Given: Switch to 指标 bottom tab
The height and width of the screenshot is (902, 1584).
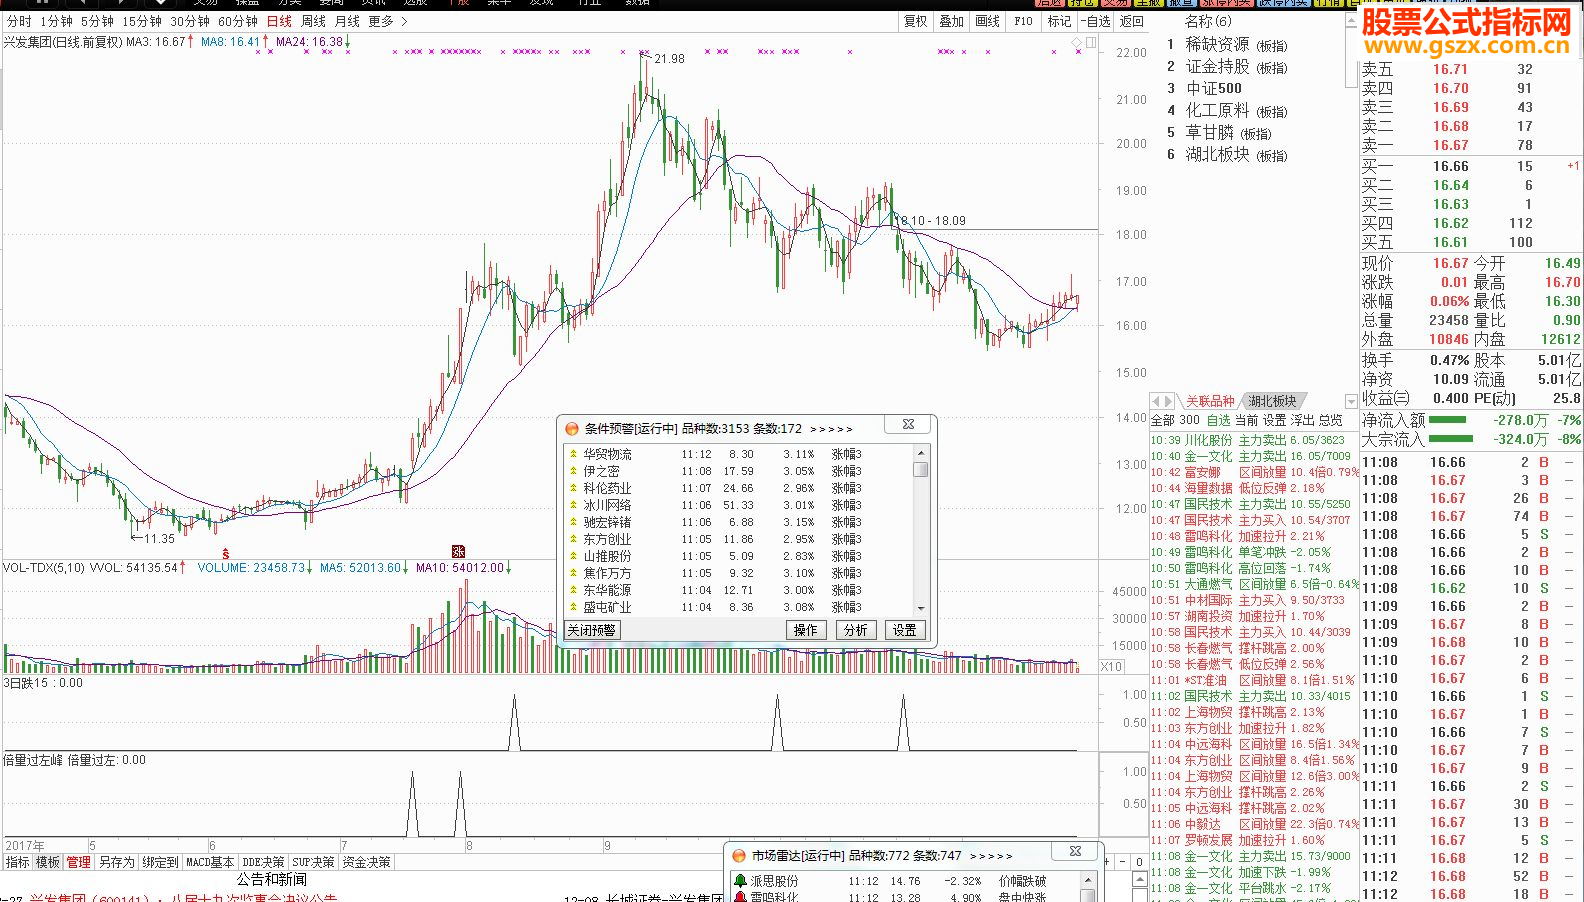Looking at the screenshot, I should pyautogui.click(x=18, y=862).
